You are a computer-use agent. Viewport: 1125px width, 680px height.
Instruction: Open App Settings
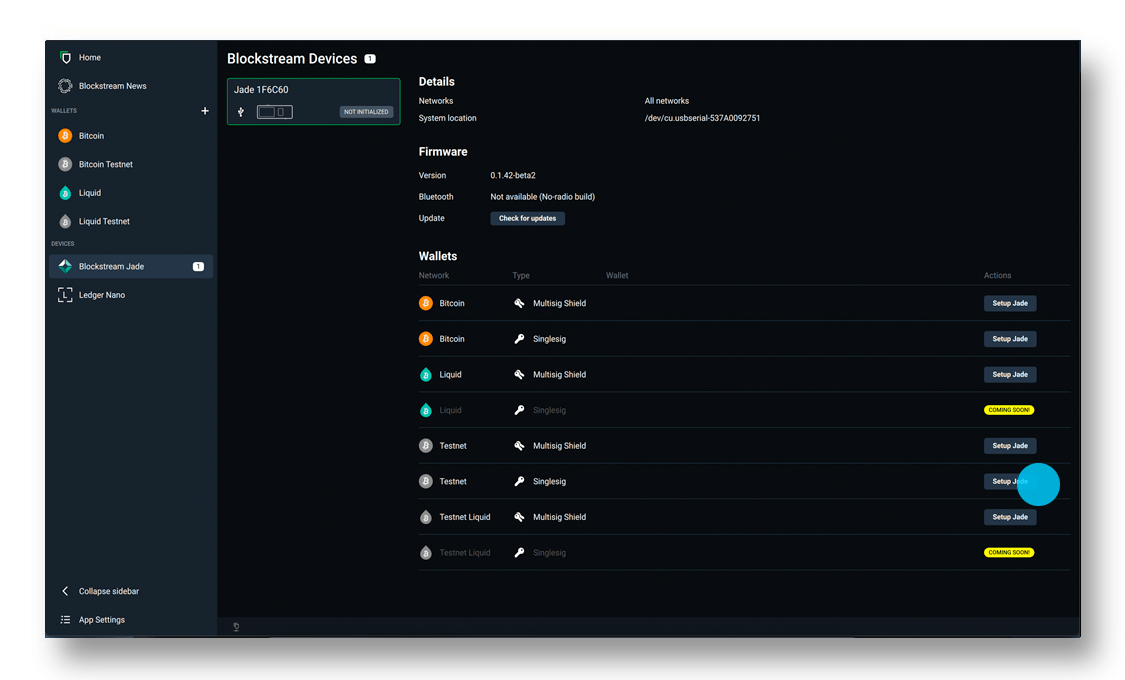[101, 619]
